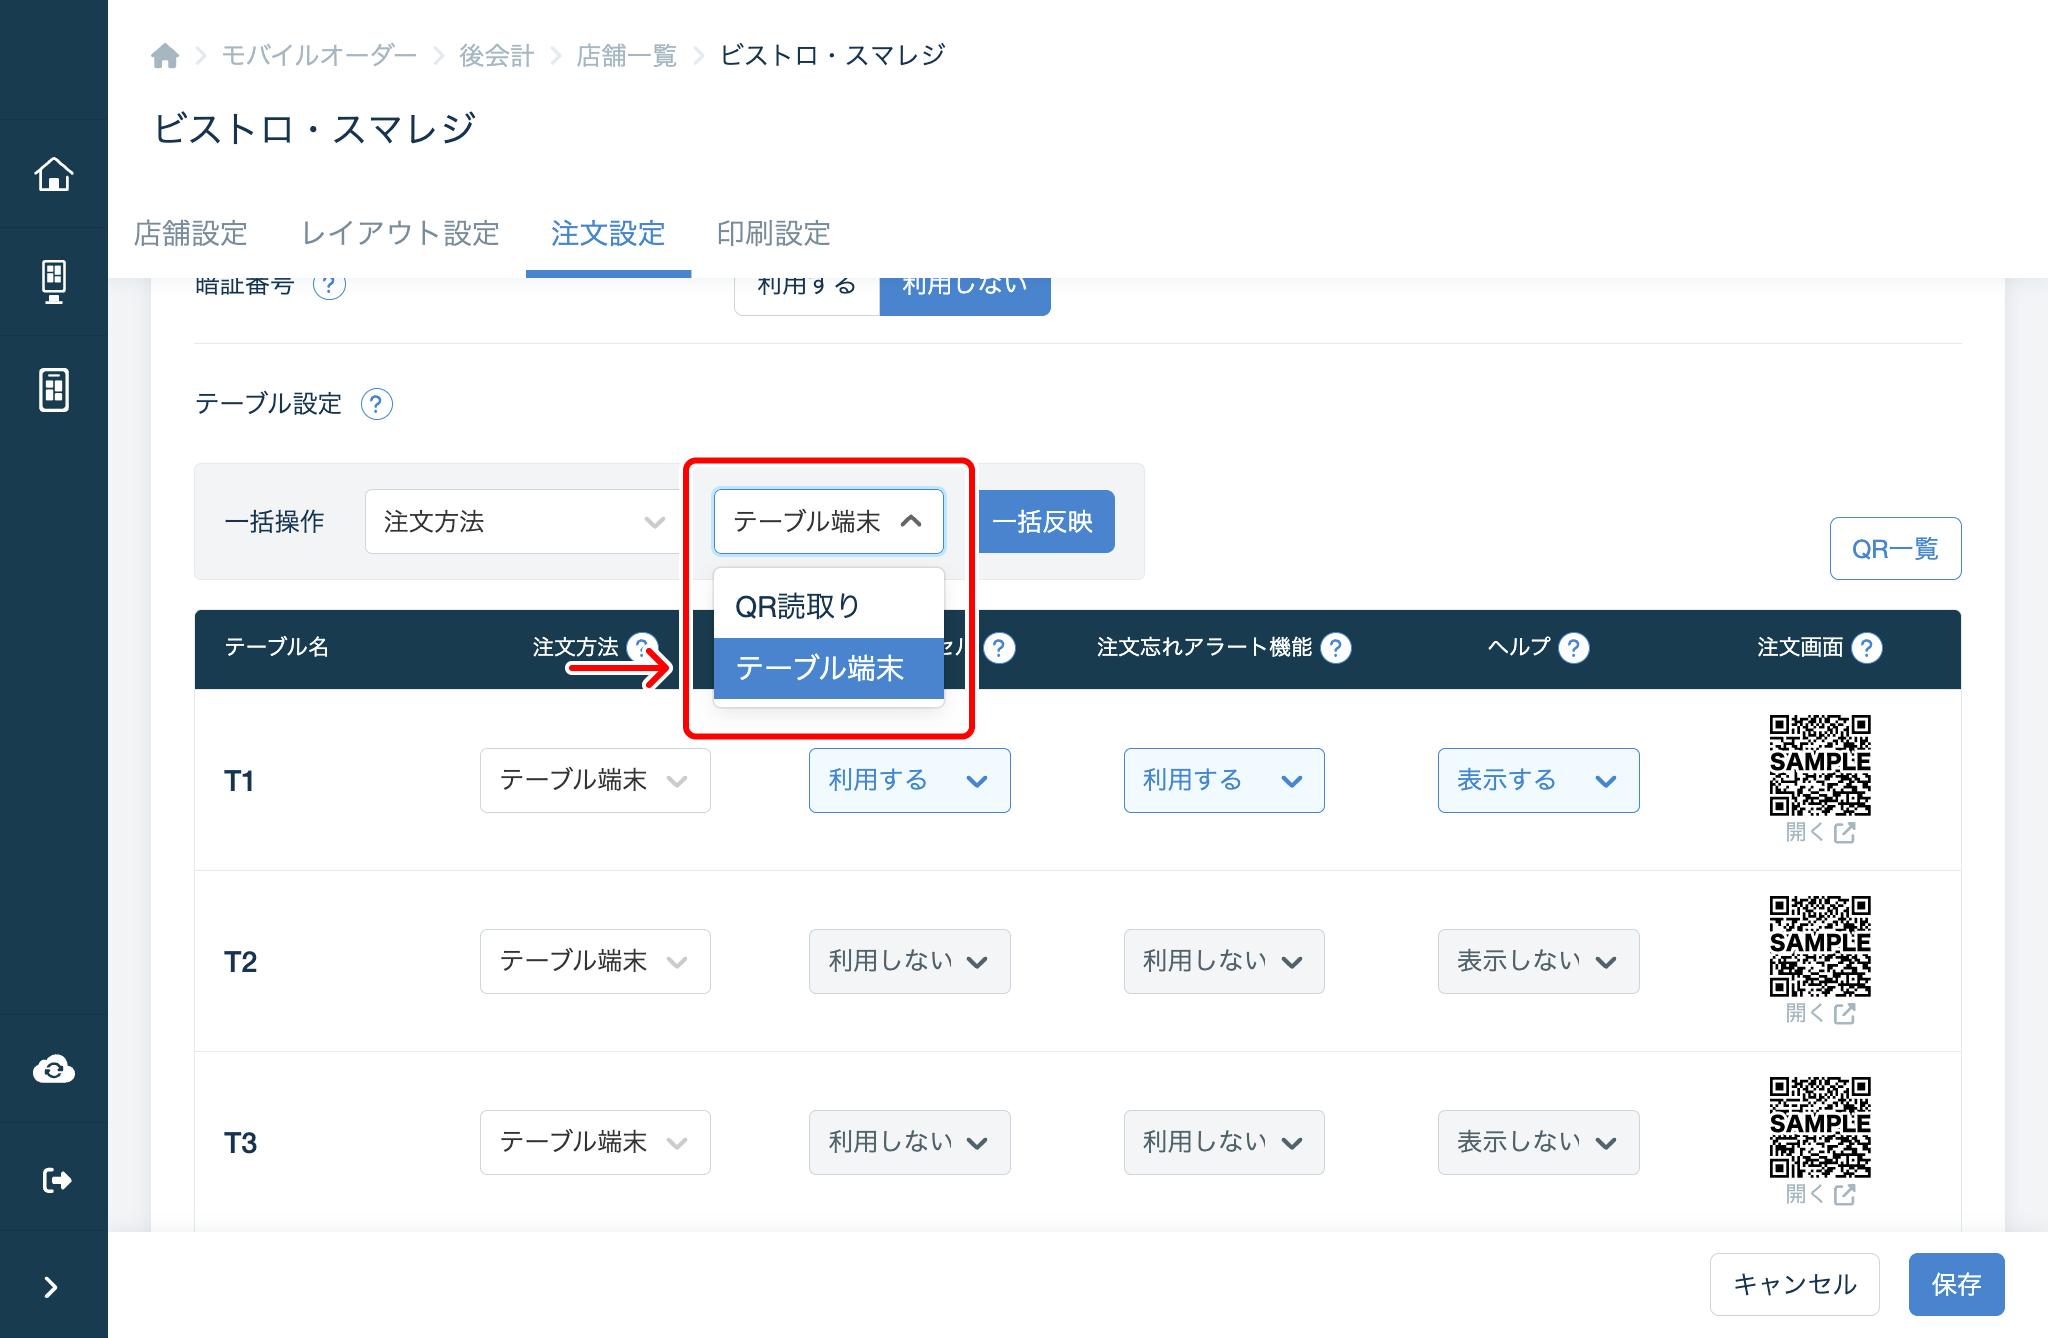Screen dimensions: 2048x1338
Task: Open T3 order screen via 開く link
Action: tap(1820, 1195)
